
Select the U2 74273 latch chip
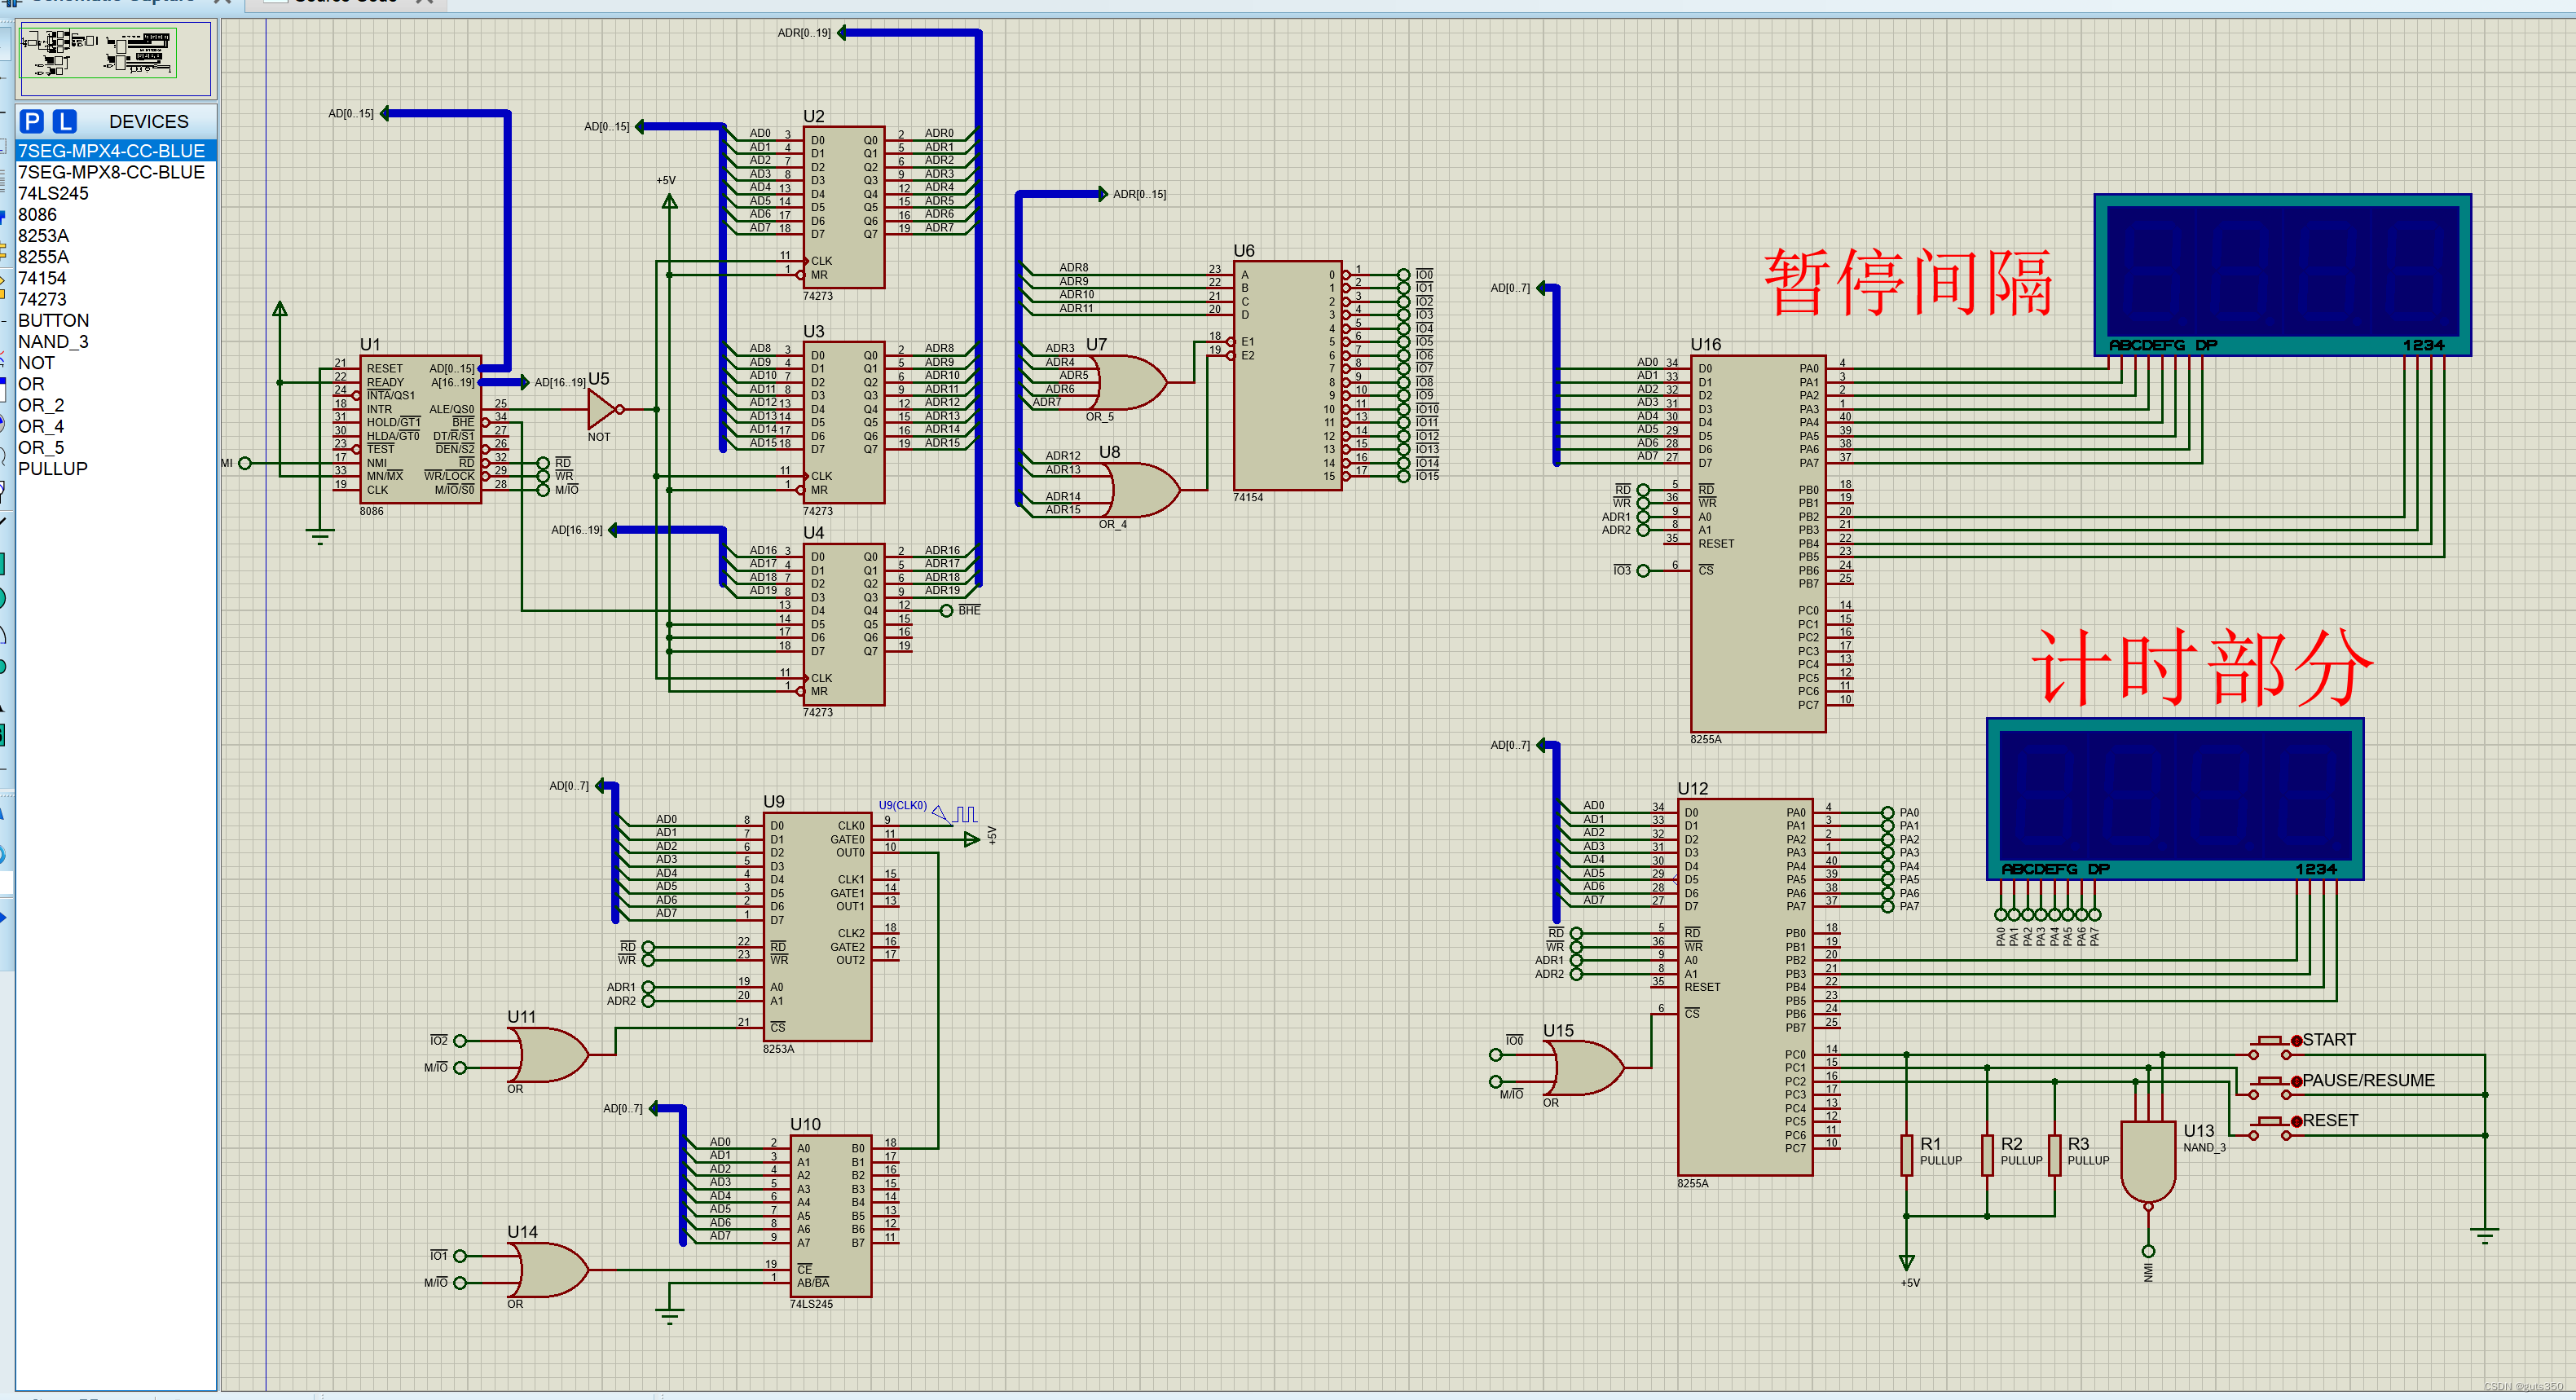coord(844,207)
